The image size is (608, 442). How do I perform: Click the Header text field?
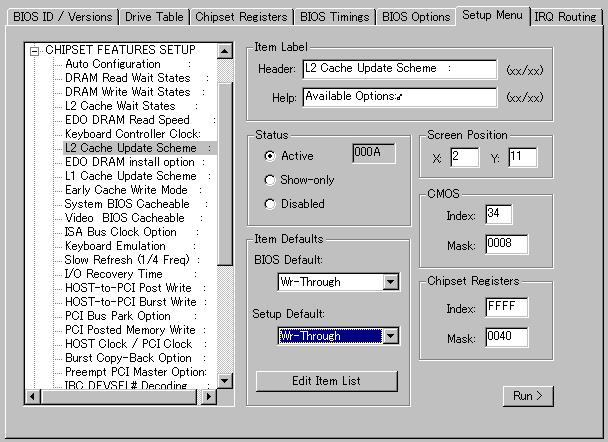coord(399,69)
